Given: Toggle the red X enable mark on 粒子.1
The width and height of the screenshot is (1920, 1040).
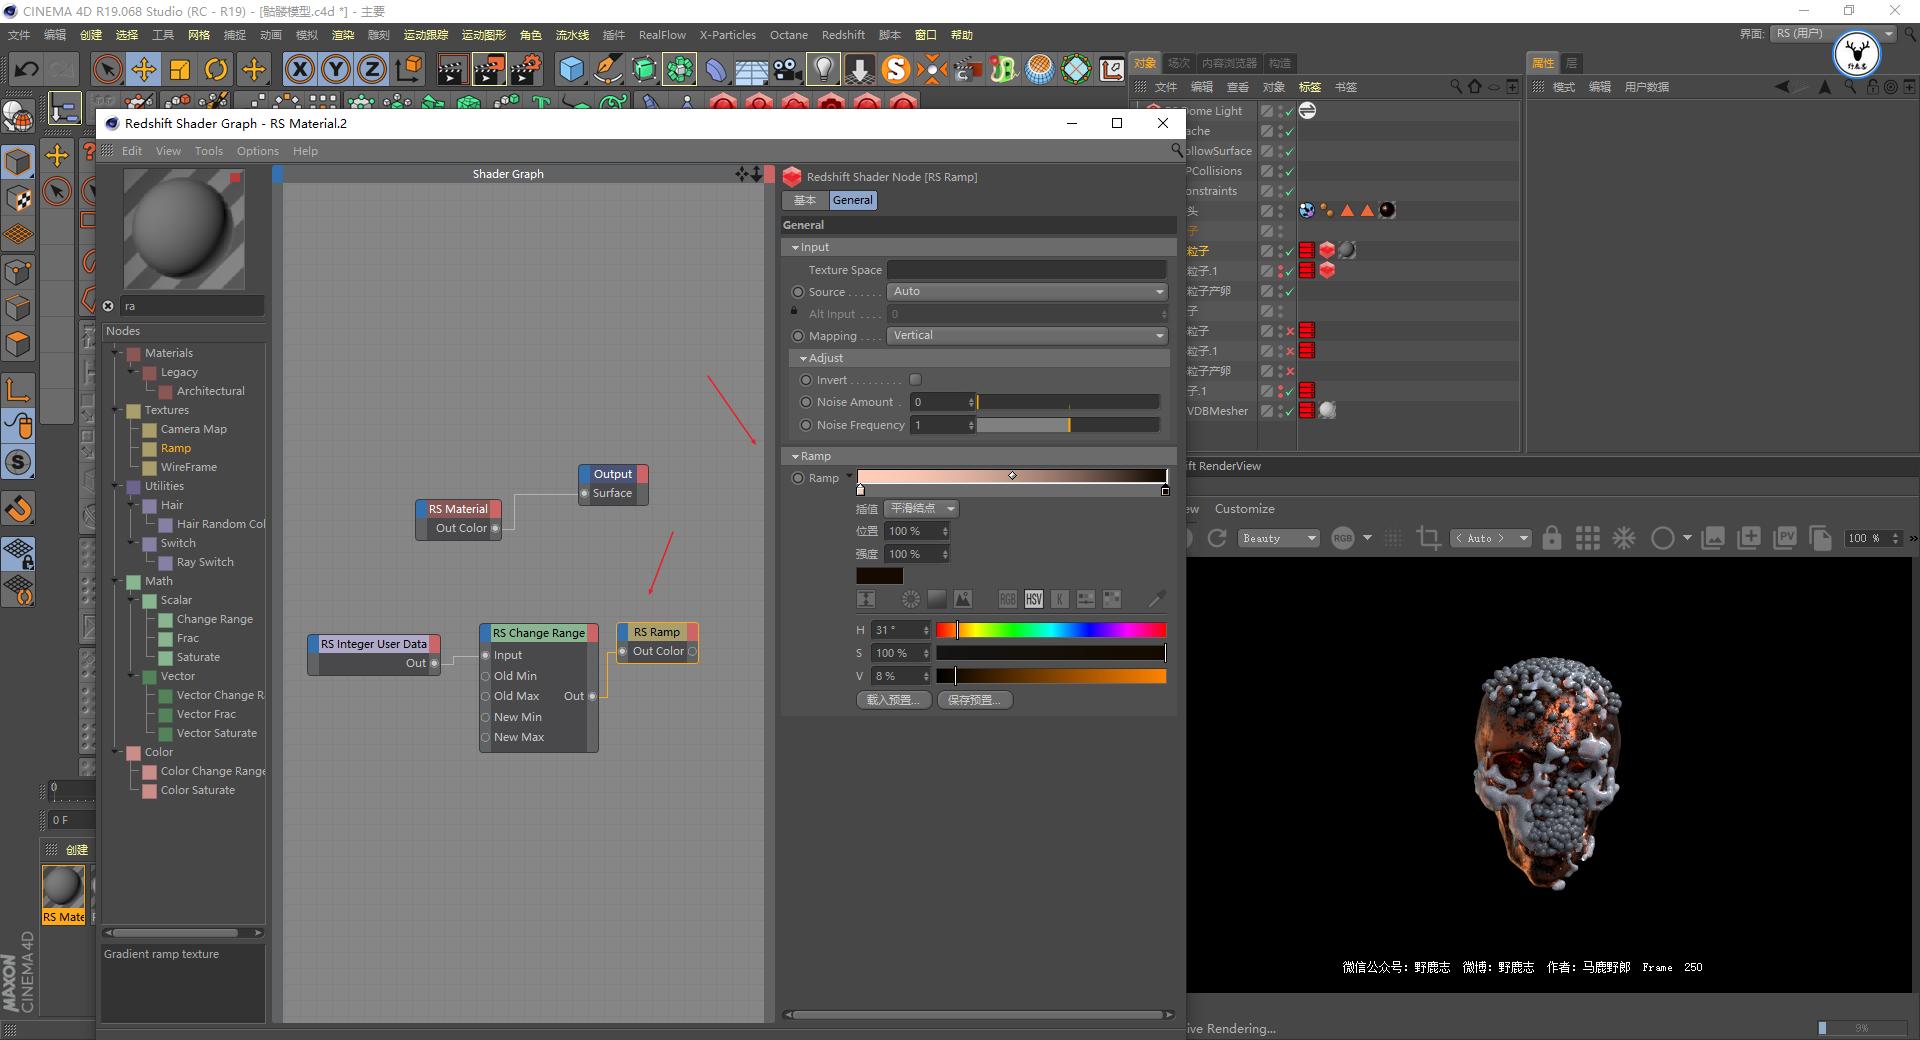Looking at the screenshot, I should coord(1291,351).
